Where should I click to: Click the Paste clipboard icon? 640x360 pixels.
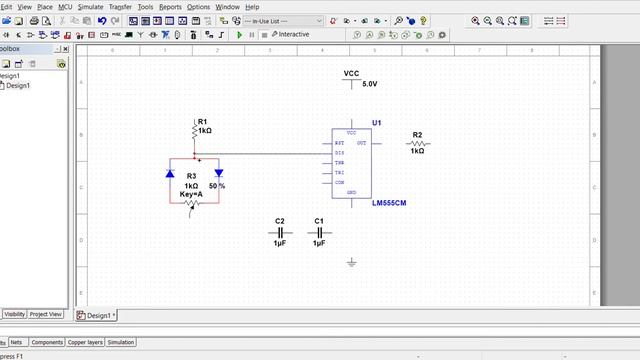point(87,21)
